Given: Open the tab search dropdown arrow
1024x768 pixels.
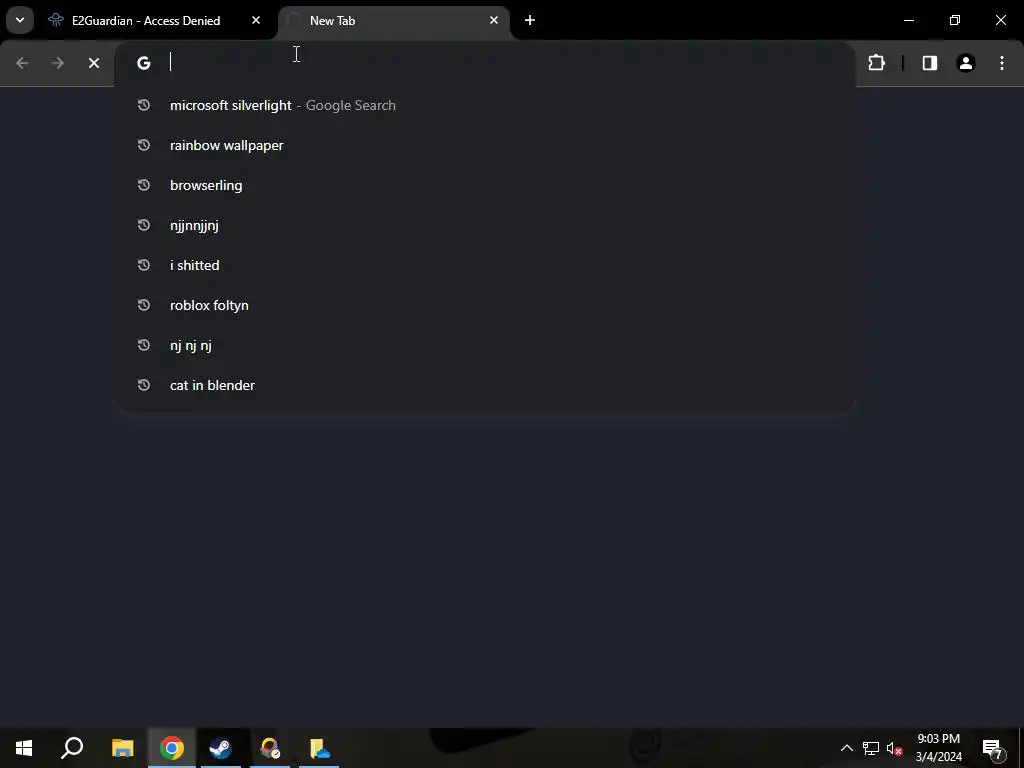Looking at the screenshot, I should tap(20, 20).
